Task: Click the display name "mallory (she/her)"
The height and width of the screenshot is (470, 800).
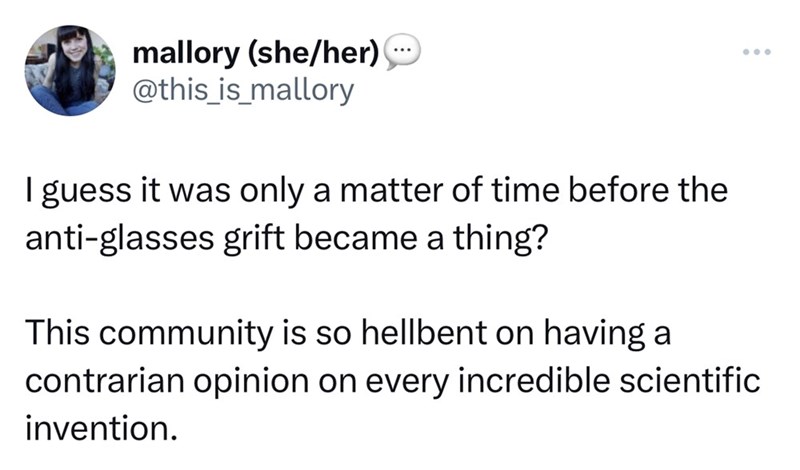Action: [x=254, y=52]
